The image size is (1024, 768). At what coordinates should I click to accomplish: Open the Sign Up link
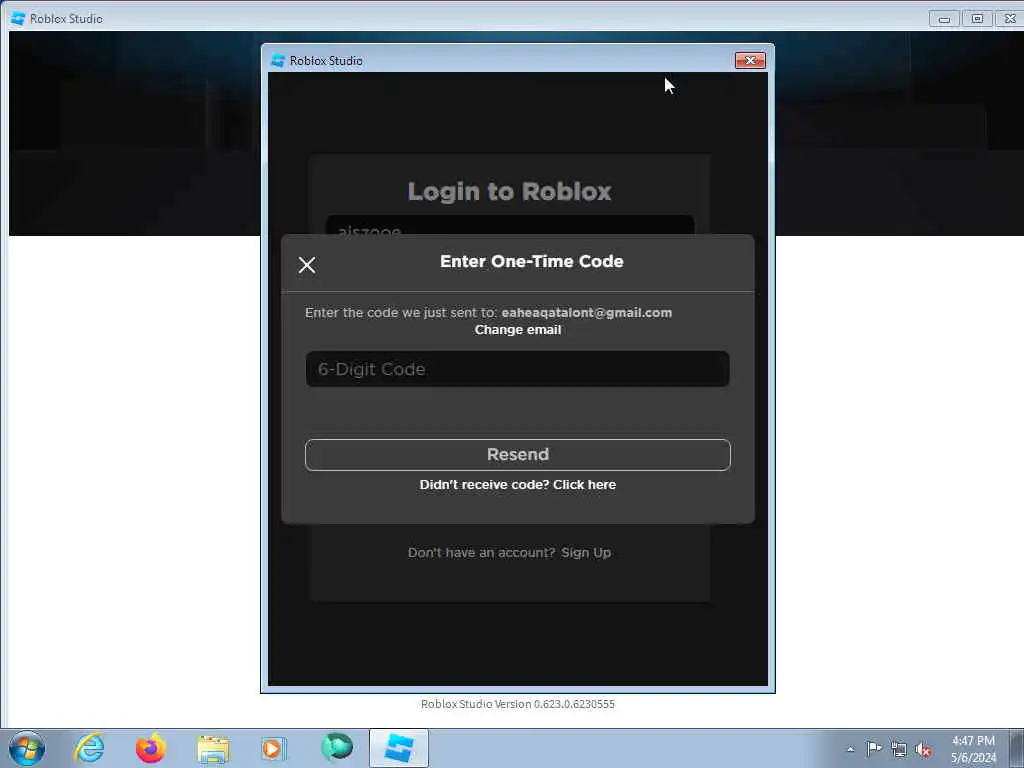[586, 552]
